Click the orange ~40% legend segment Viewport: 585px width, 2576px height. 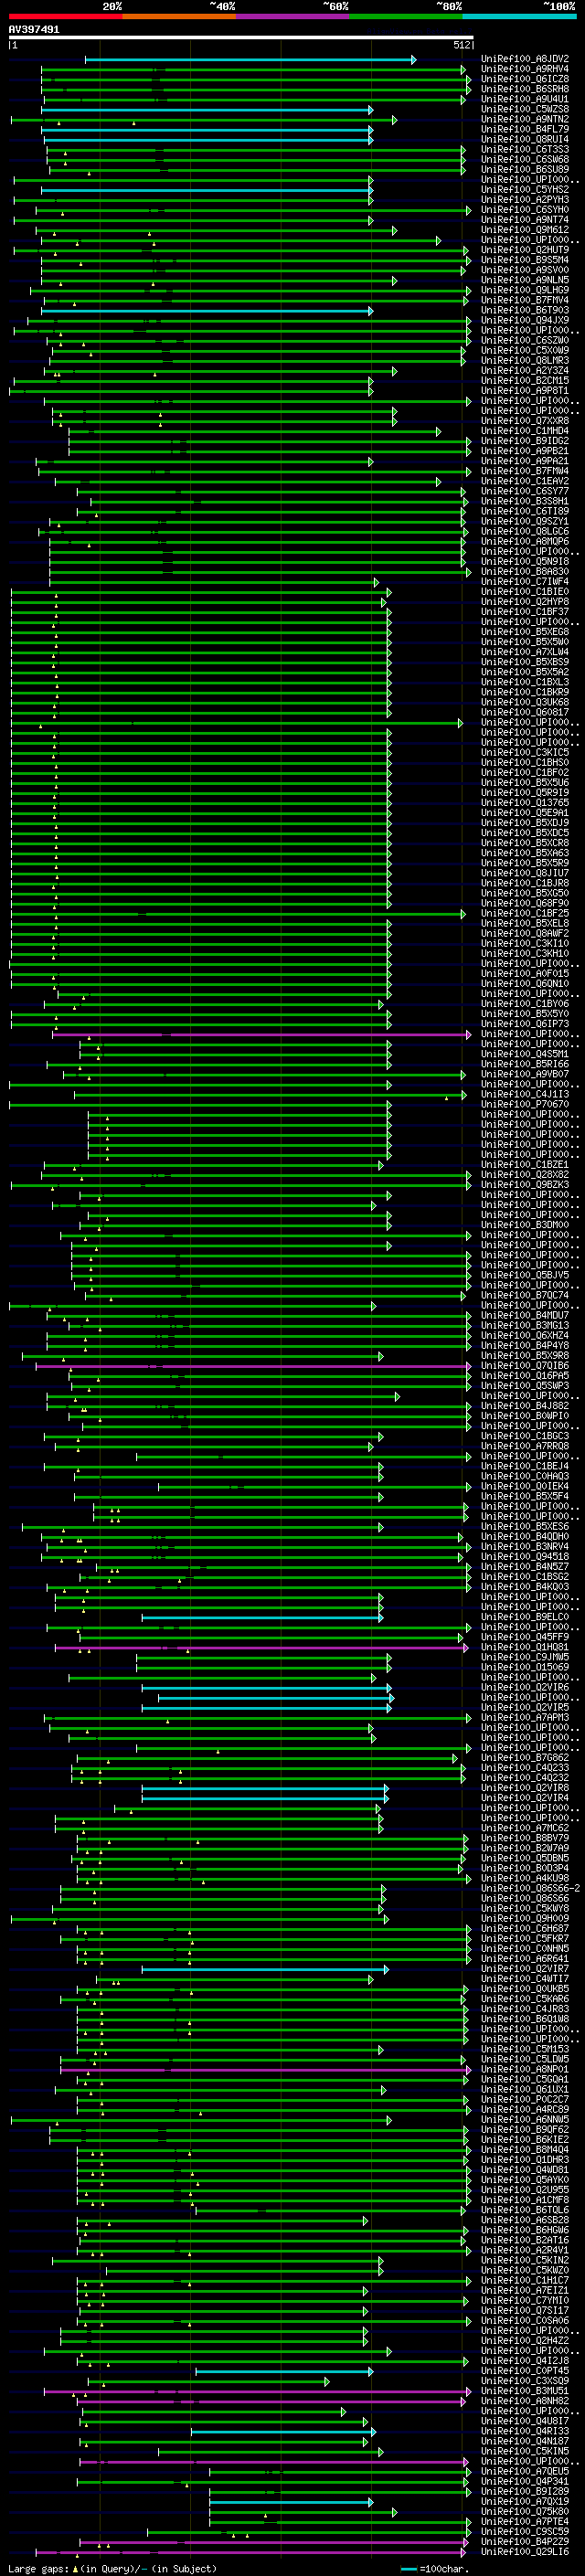[179, 16]
